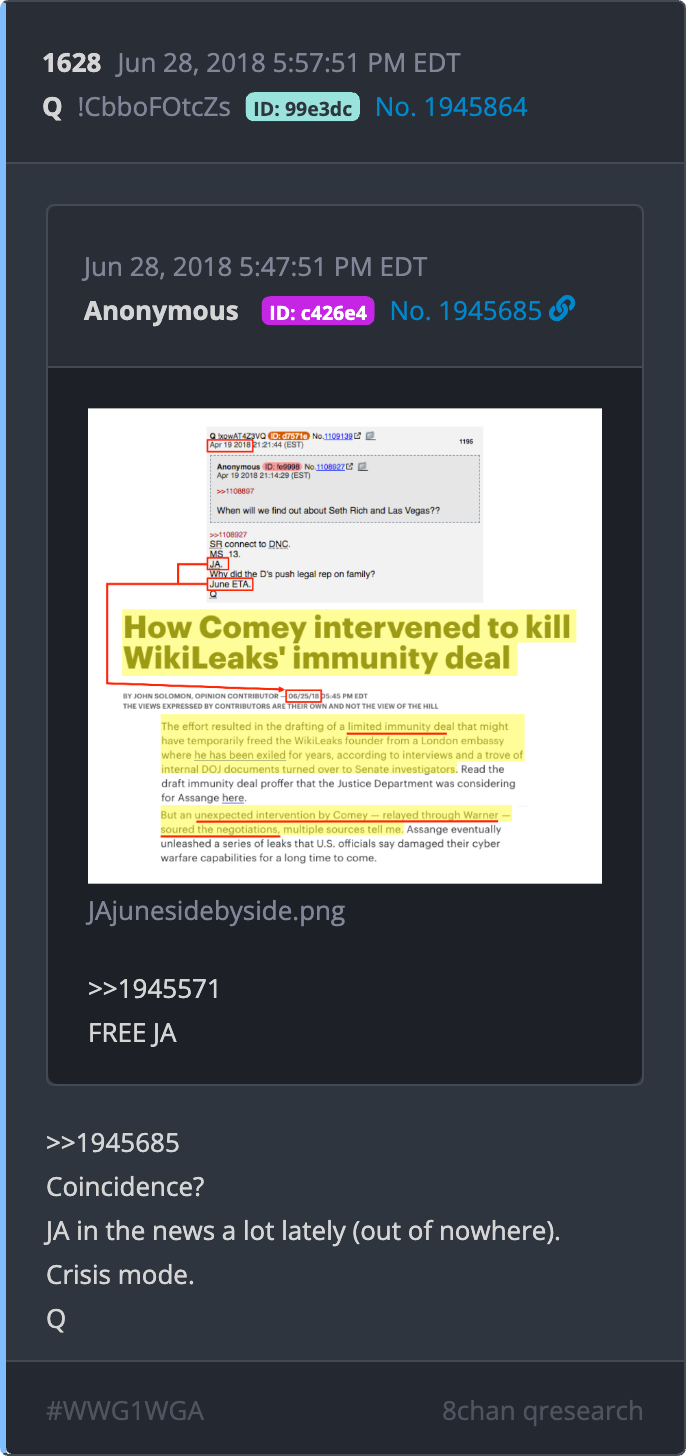Click the JAjunesidebyside.png file name
Screen dimensions: 686x1456
click(x=216, y=912)
